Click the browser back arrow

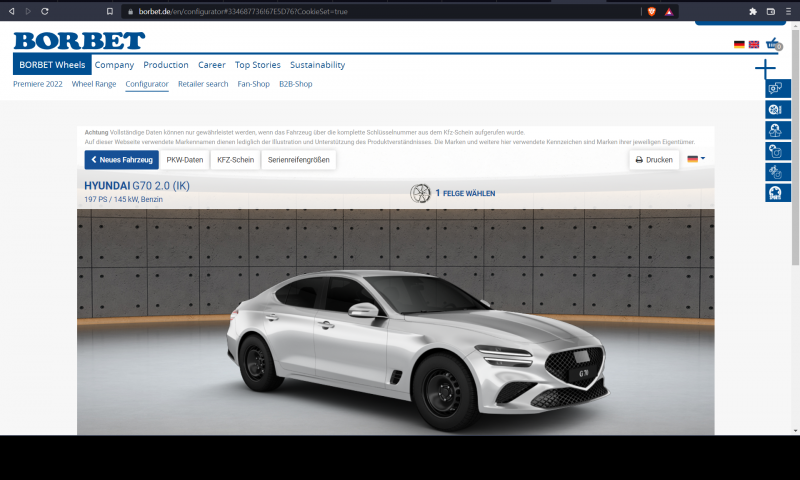tap(11, 11)
